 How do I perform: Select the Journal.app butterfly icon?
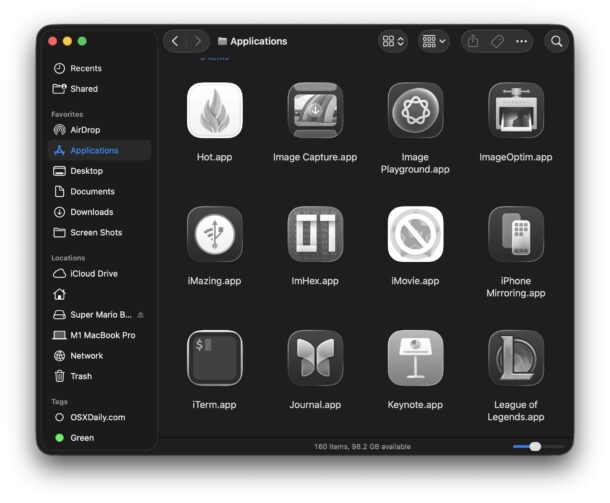315,358
